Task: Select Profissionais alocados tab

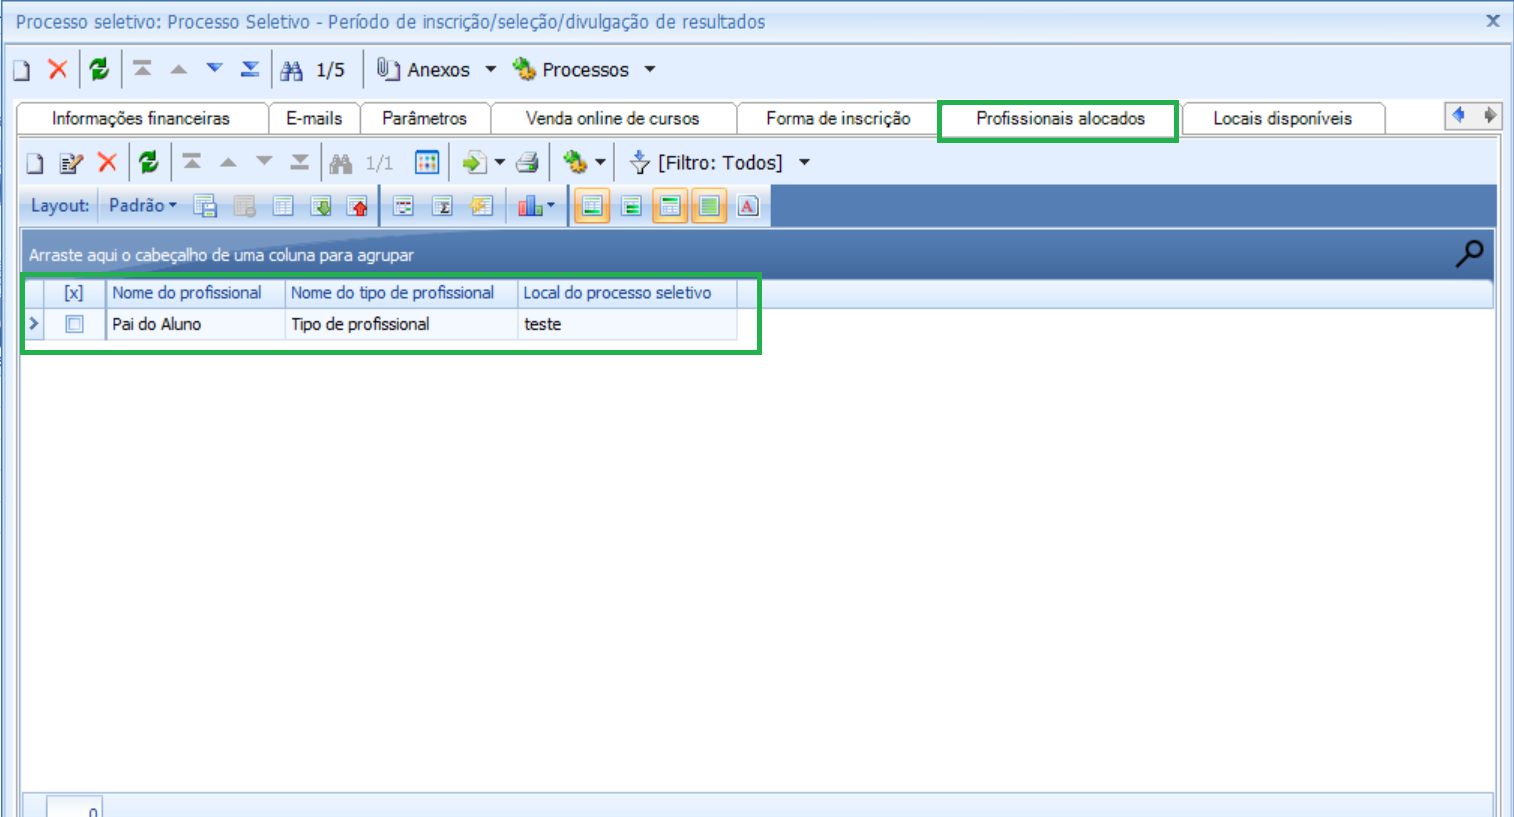Action: click(x=1060, y=118)
